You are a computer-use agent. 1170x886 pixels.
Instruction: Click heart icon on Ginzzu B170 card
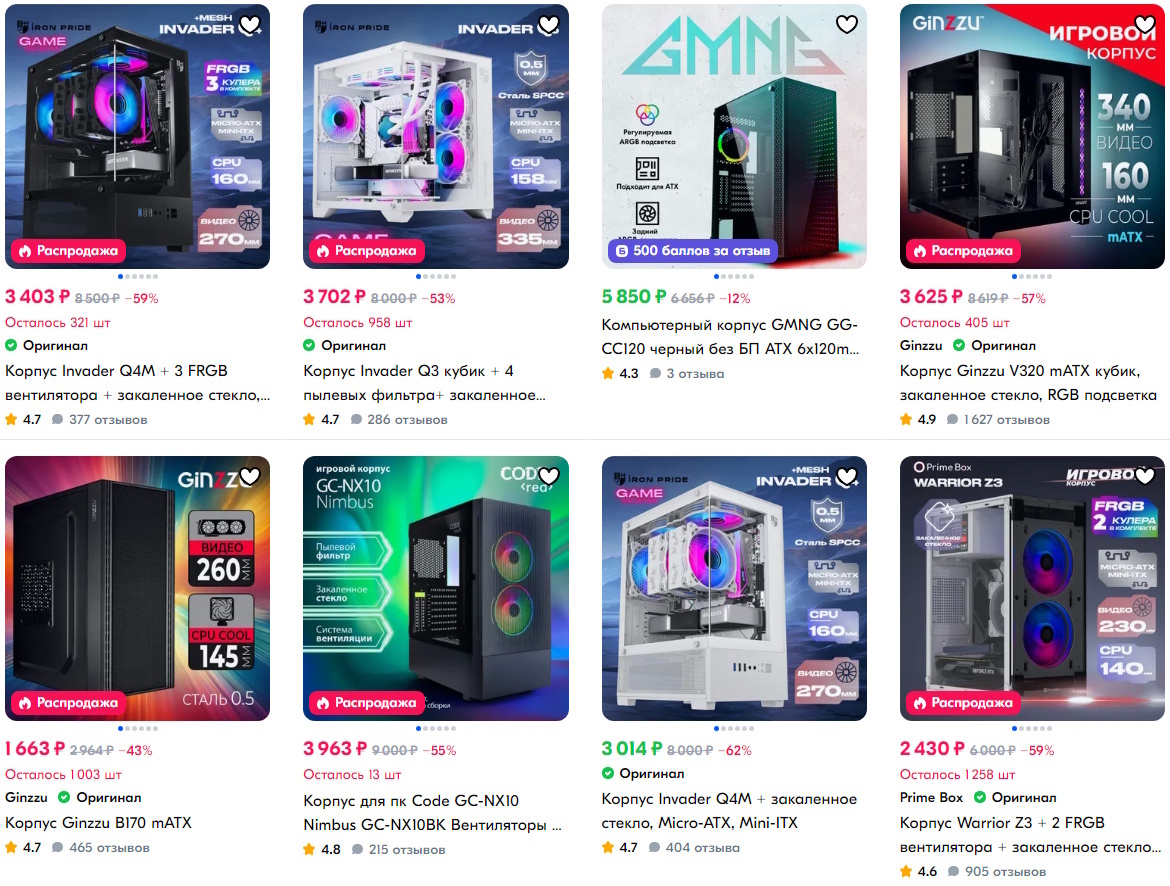click(250, 476)
